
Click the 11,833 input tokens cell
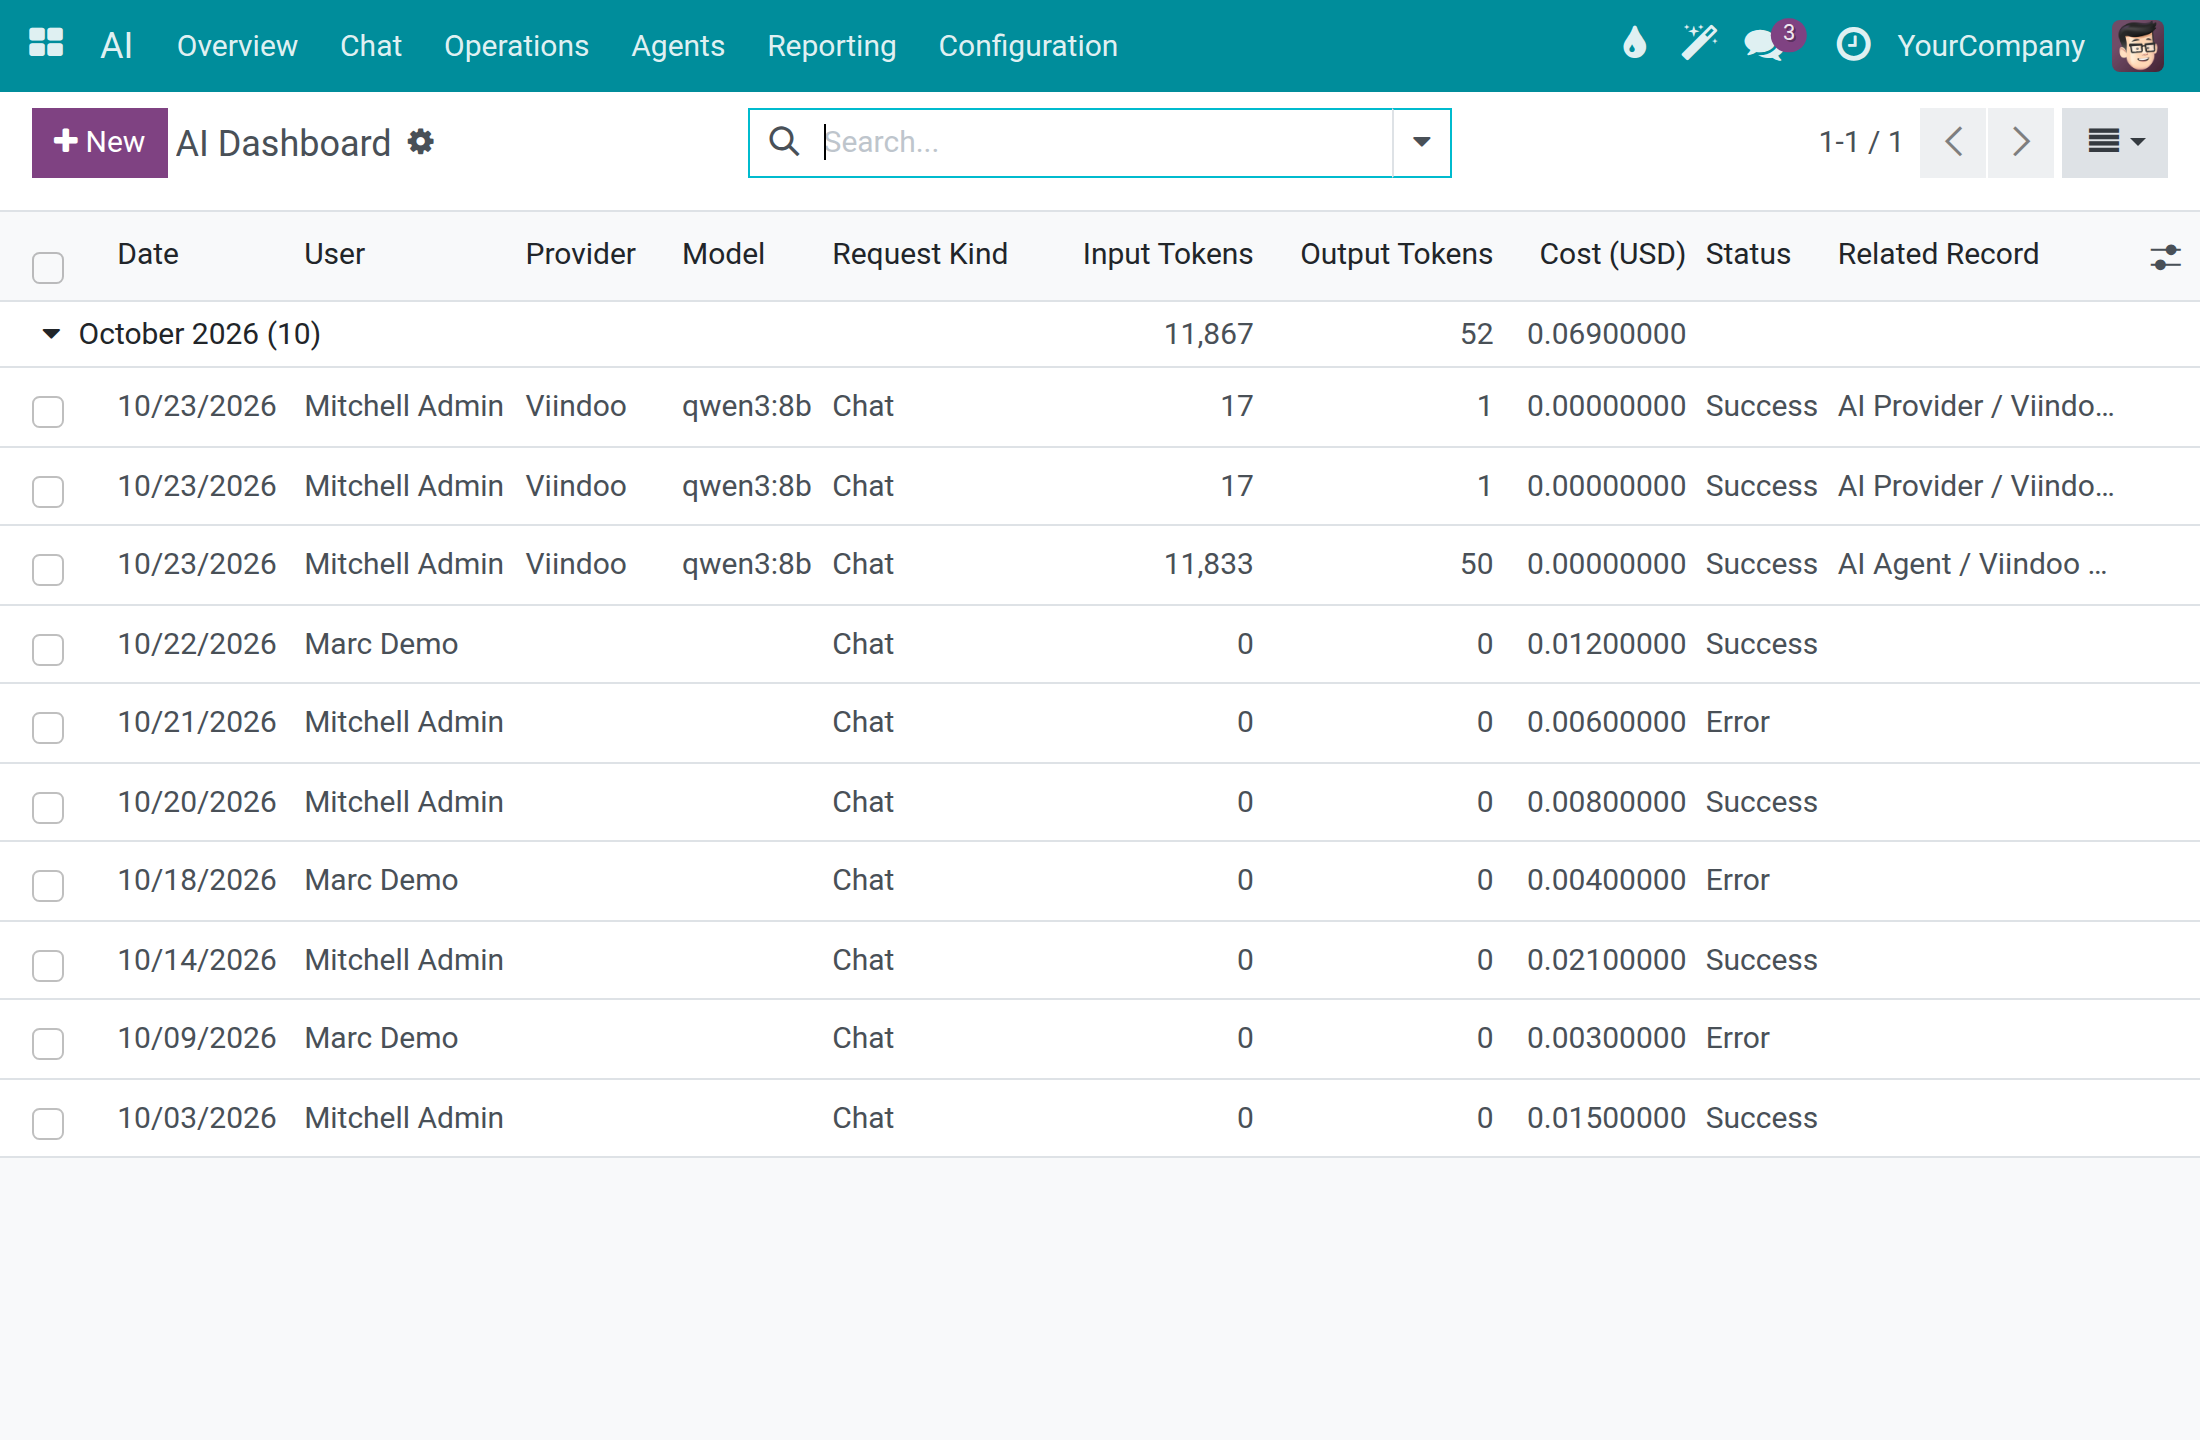point(1208,564)
